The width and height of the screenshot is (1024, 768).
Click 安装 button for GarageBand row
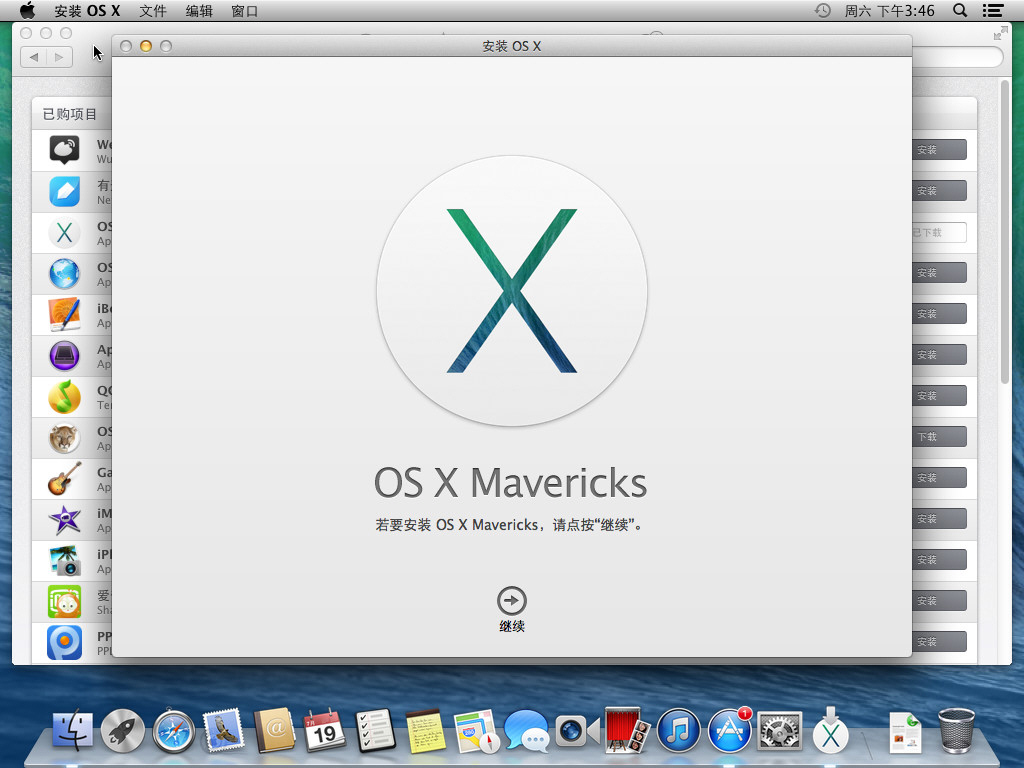pyautogui.click(x=939, y=477)
